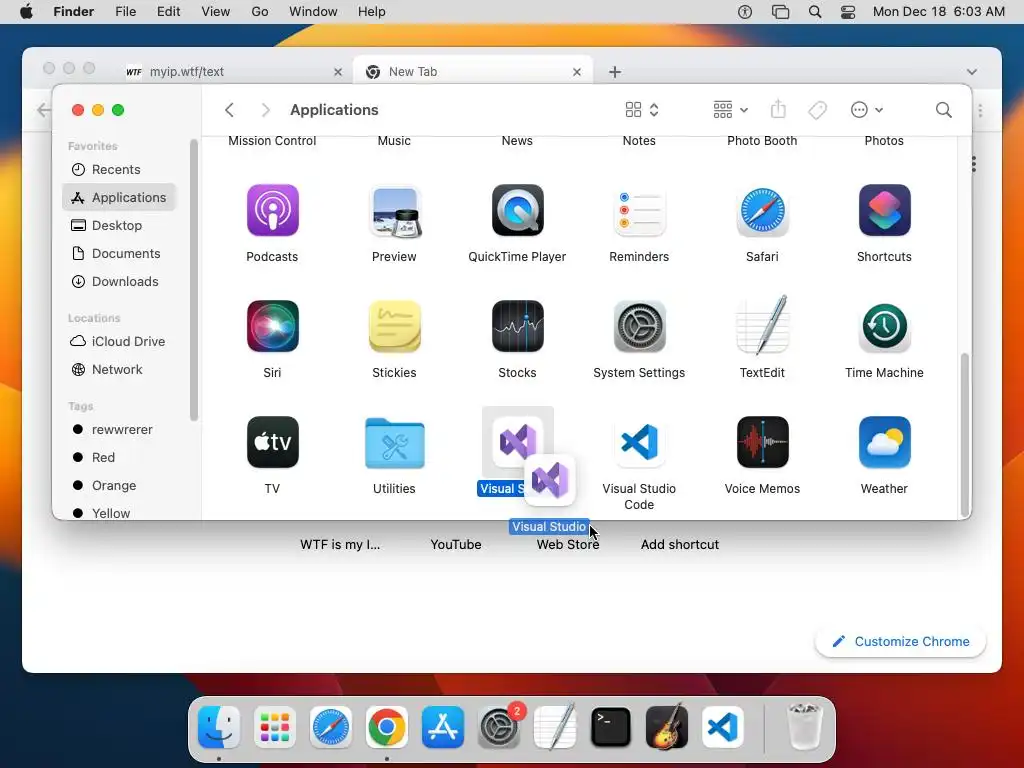Open Chrome from the Dock
Screen dimensions: 1024x768
click(x=387, y=727)
